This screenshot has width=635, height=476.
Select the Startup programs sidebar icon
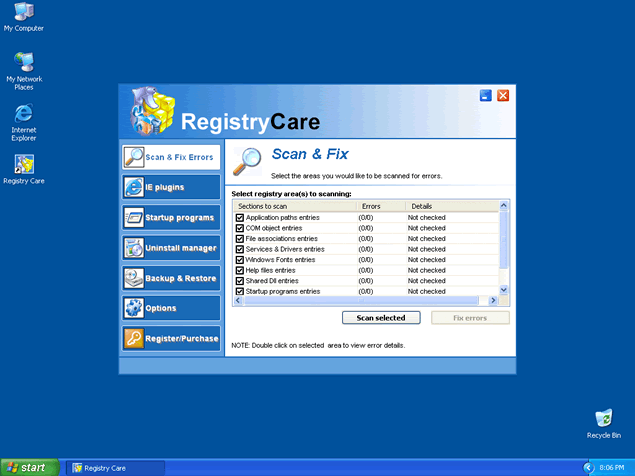pos(134,217)
